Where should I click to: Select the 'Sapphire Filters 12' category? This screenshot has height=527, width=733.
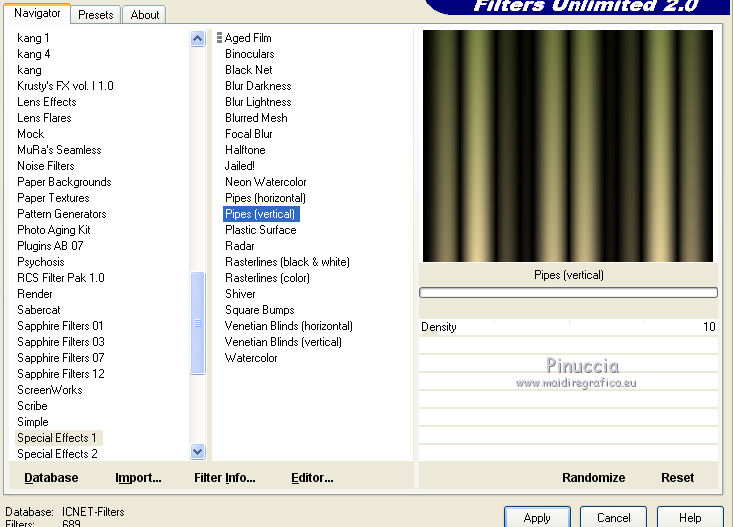click(61, 374)
